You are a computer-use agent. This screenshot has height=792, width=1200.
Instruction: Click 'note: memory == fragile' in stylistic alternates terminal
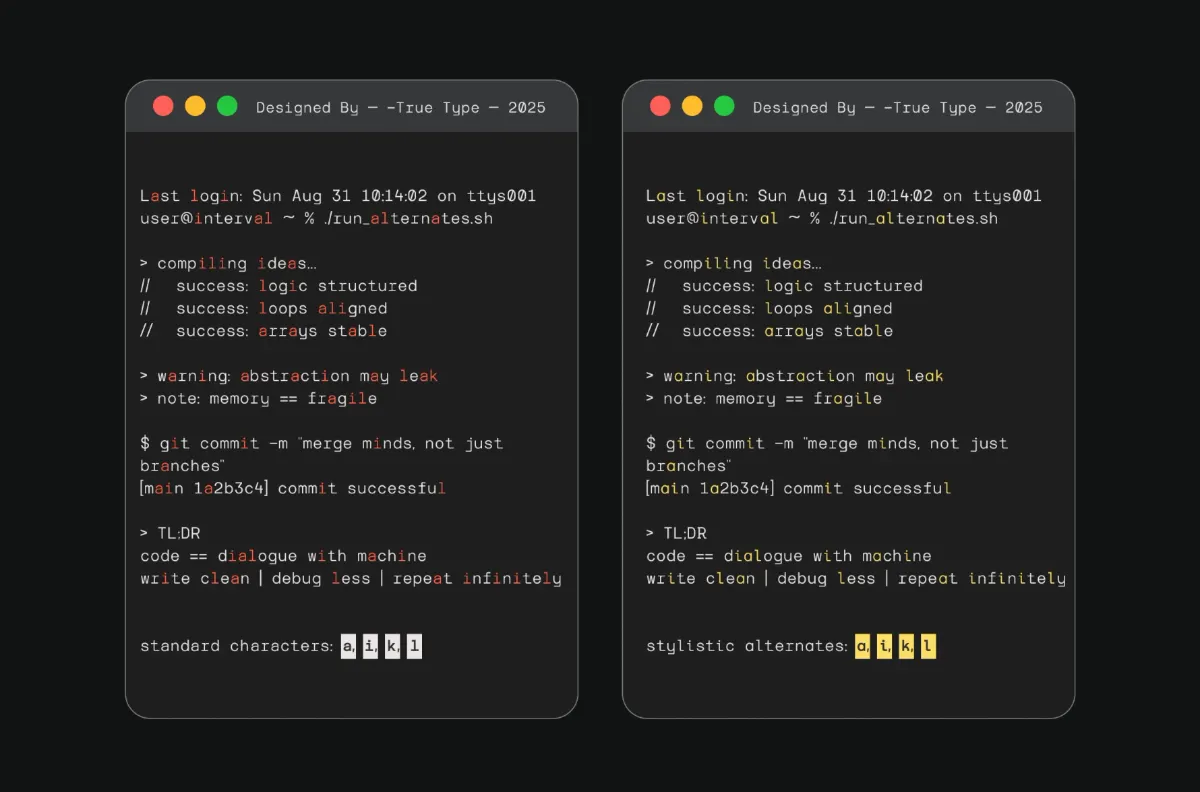click(773, 399)
